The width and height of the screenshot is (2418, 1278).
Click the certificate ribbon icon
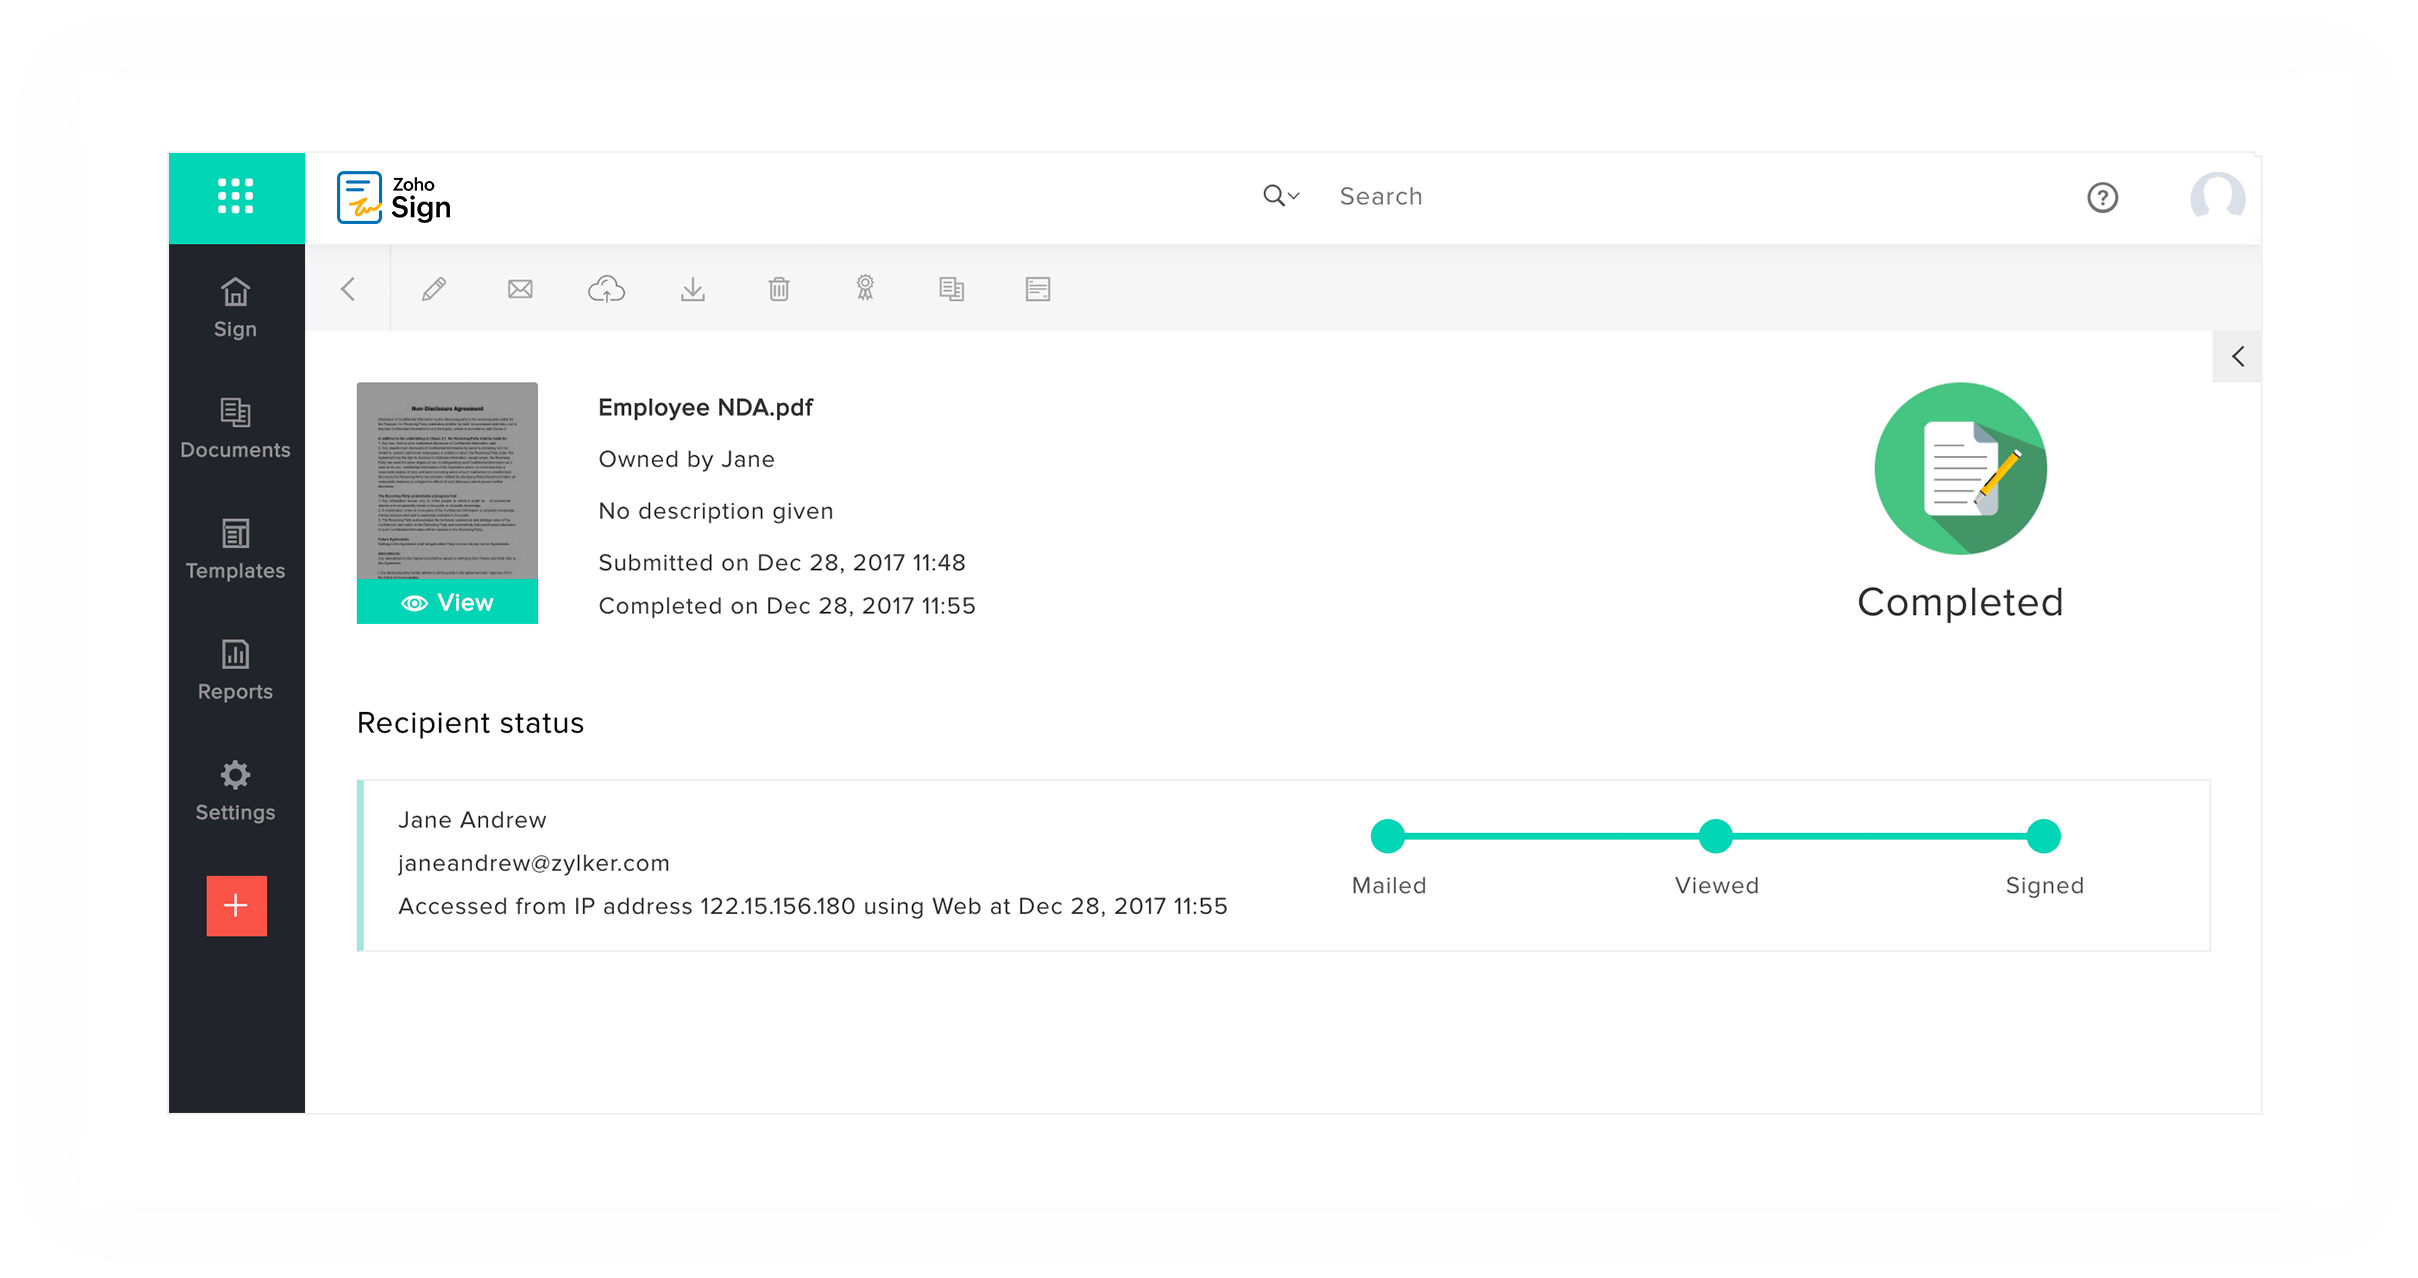[x=865, y=290]
